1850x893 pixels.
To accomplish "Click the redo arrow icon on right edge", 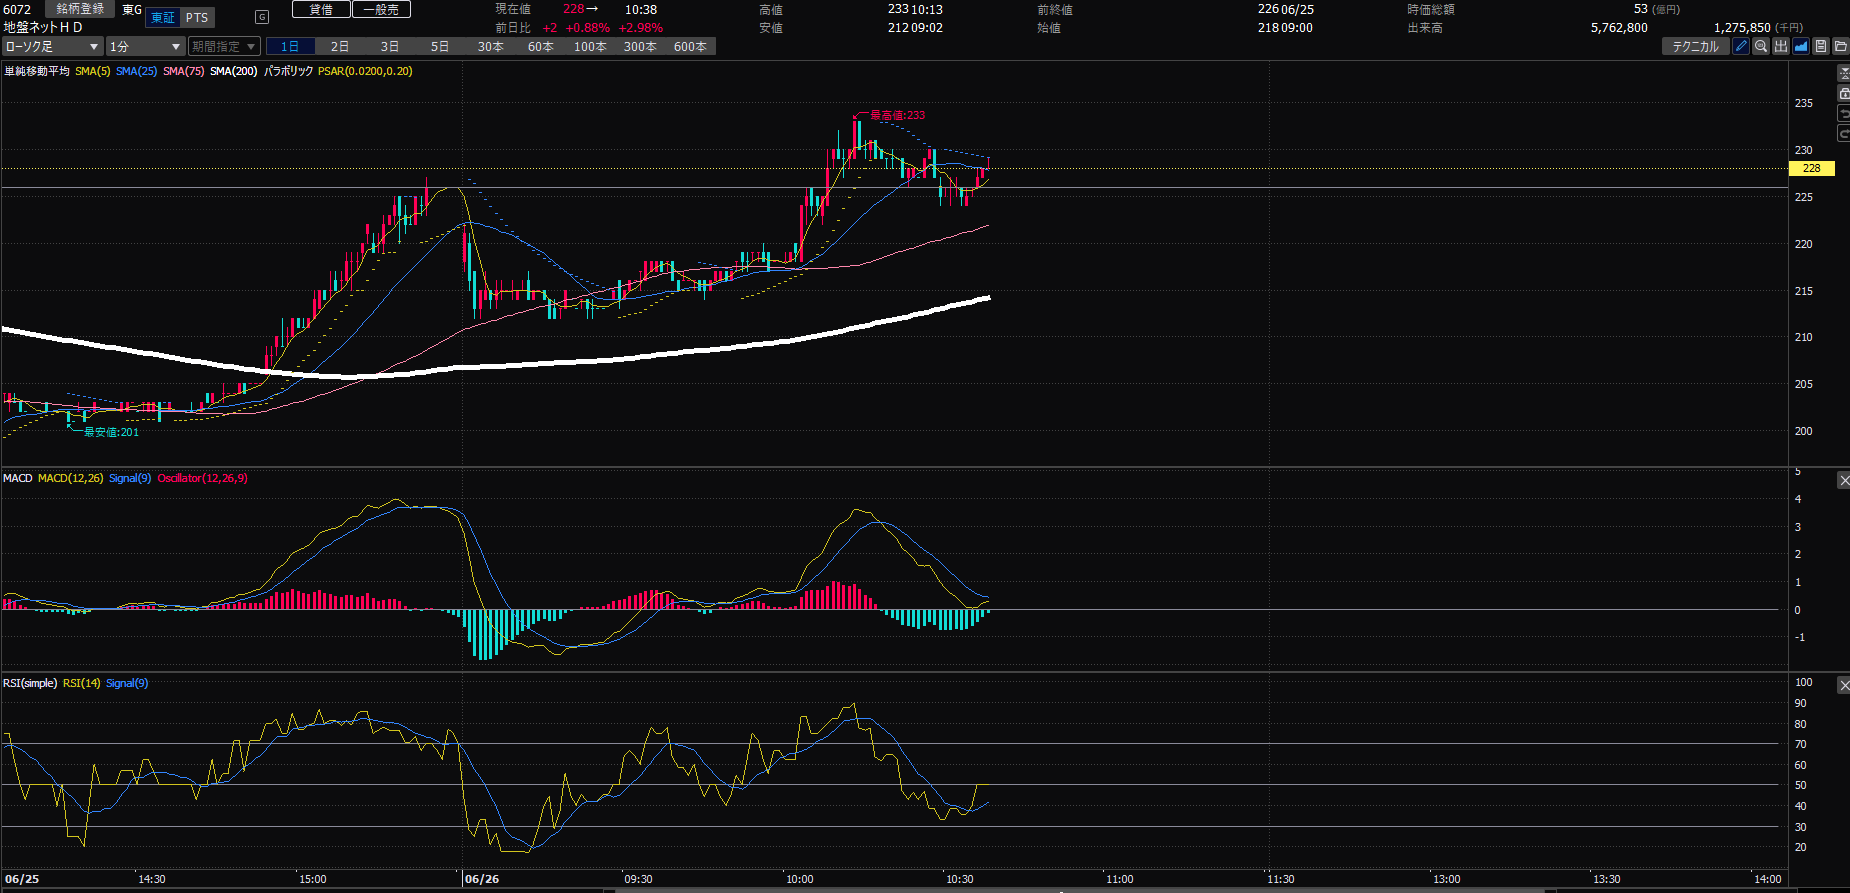I will coord(1844,133).
